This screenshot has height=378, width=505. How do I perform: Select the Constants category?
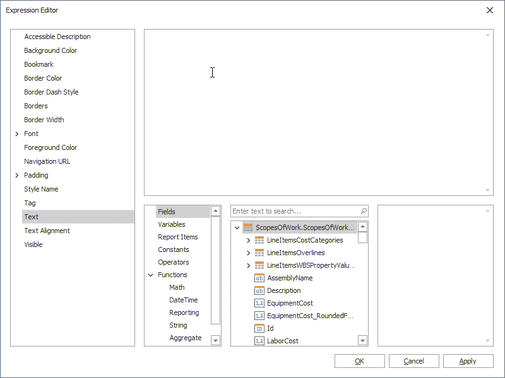coord(173,250)
